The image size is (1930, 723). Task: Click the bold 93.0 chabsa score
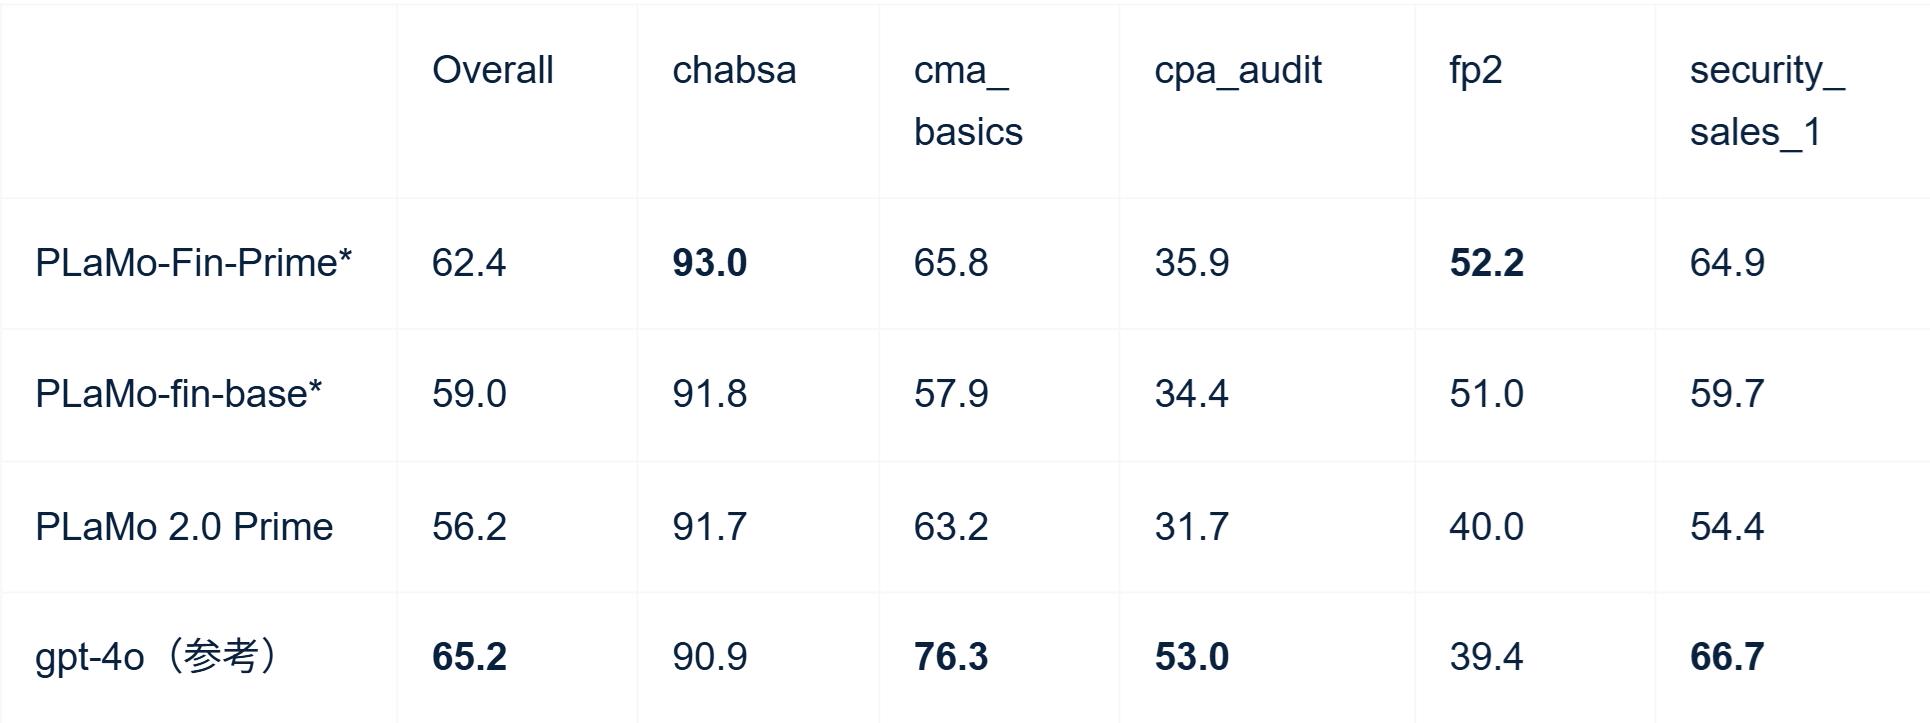[709, 263]
